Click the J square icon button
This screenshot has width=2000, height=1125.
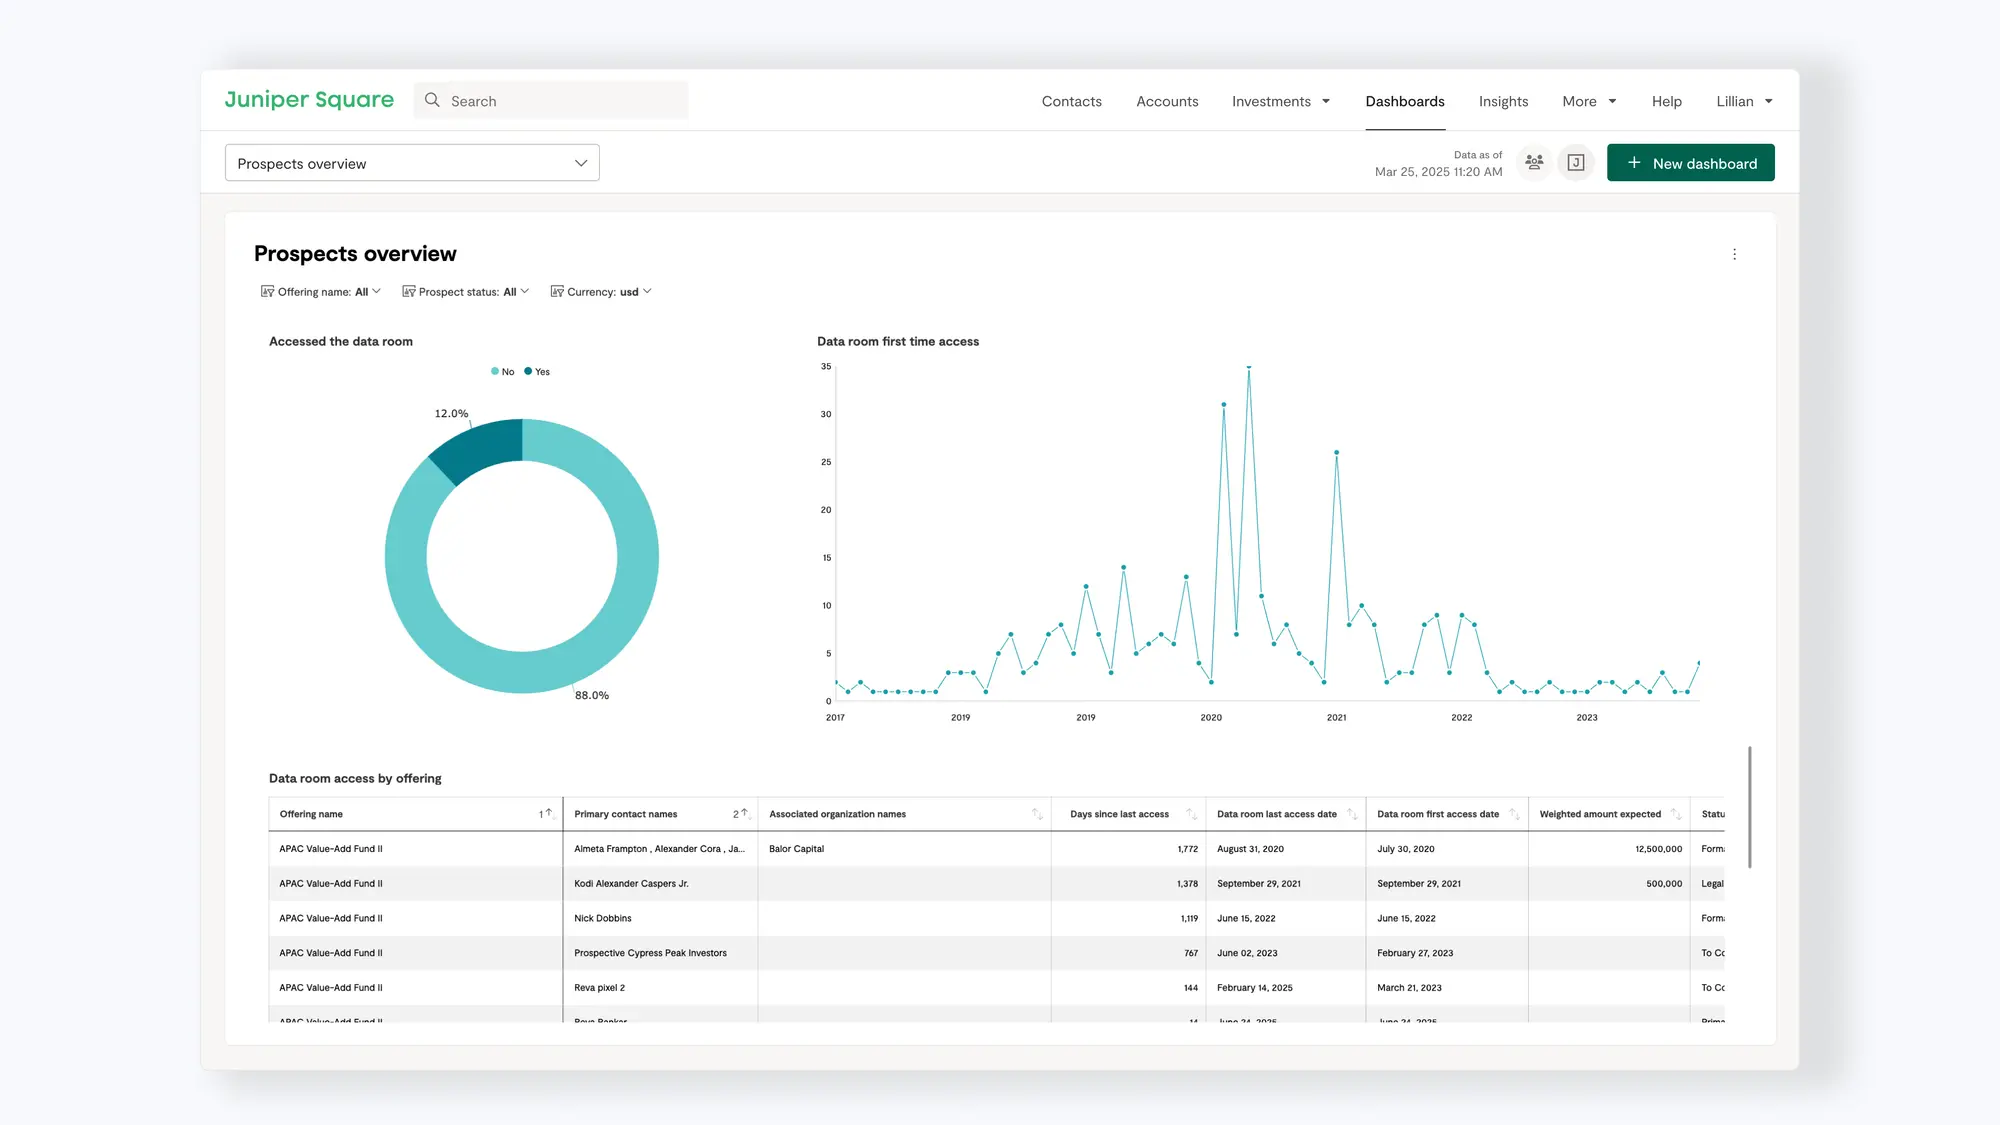1576,162
